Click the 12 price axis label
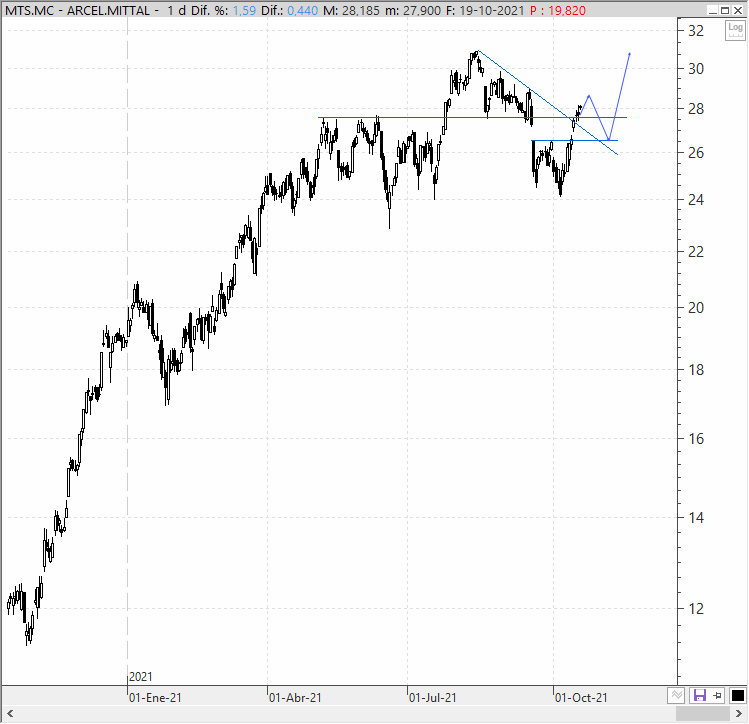 (x=696, y=609)
